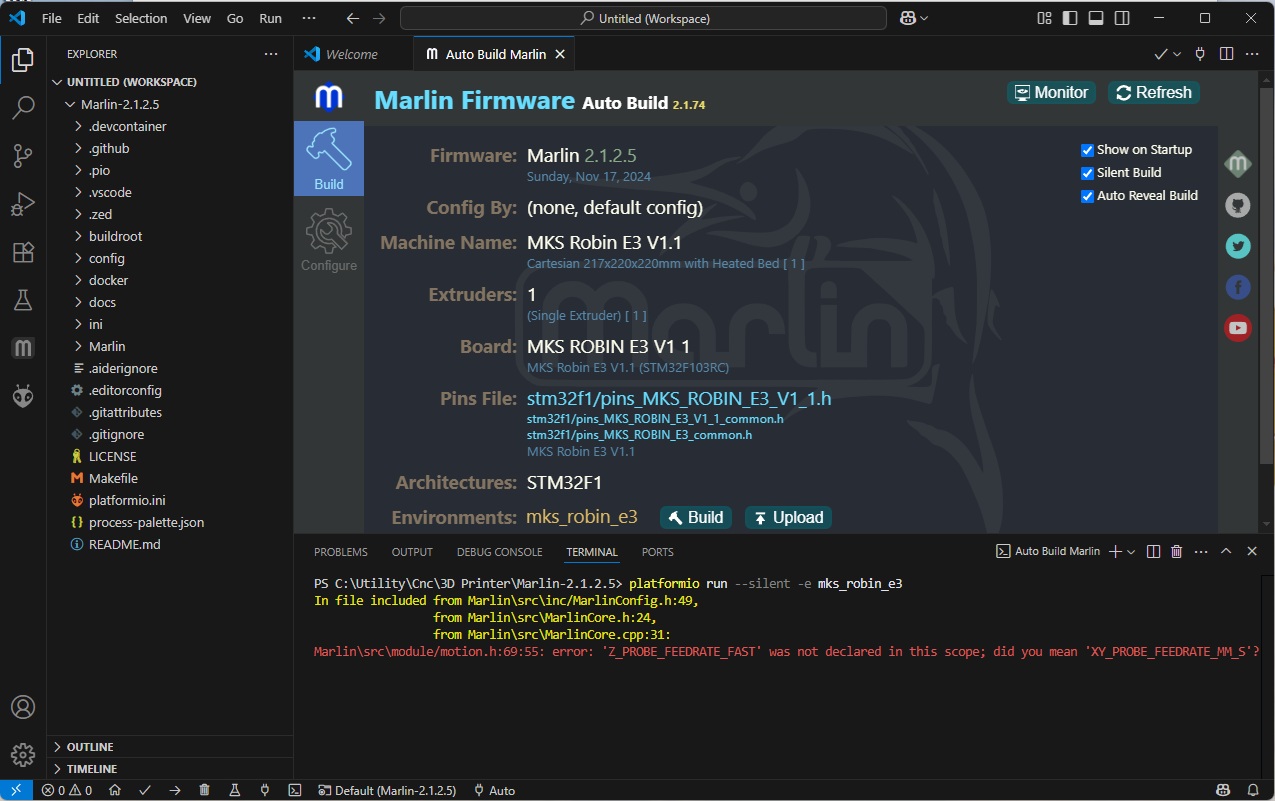This screenshot has height=801, width=1275.
Task: Click the Refresh button
Action: point(1153,92)
